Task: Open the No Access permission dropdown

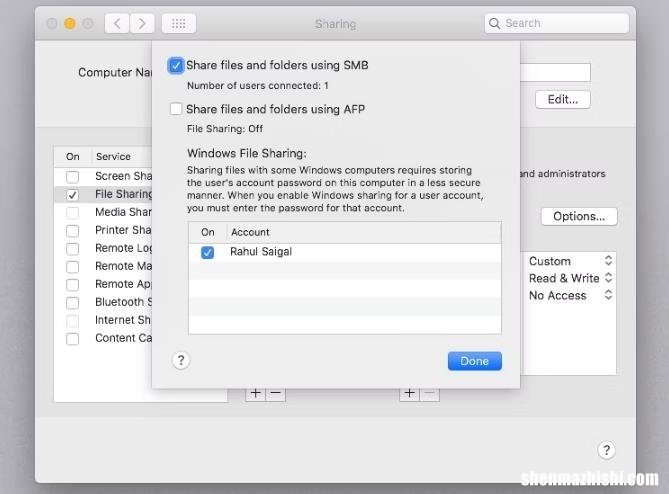Action: pos(570,295)
